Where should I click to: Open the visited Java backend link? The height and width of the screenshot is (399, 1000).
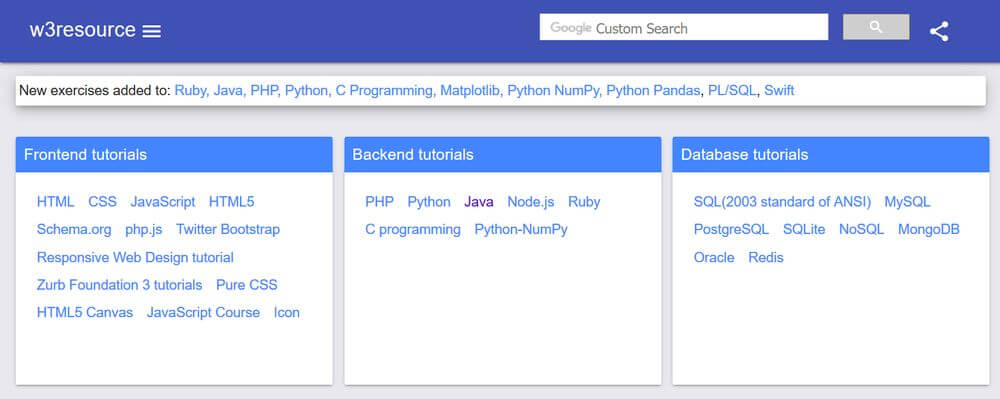(479, 202)
